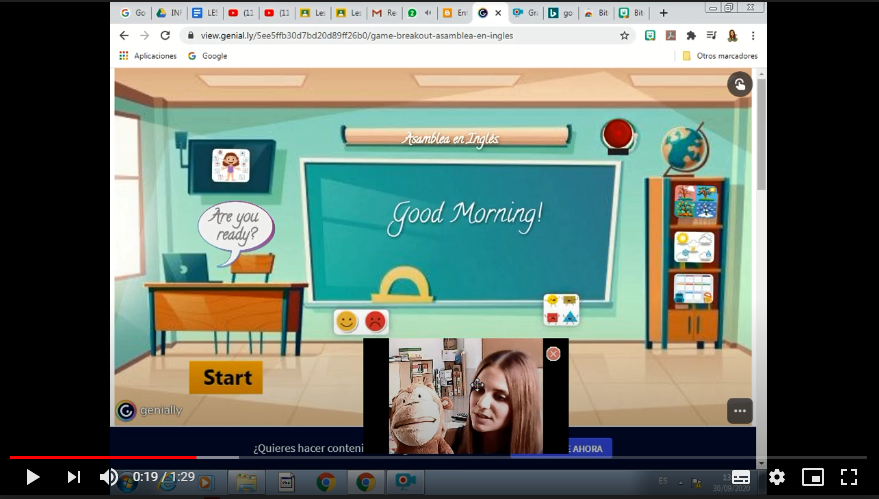This screenshot has height=499, width=879.
Task: Open the weather card on the bookshelf
Action: tap(694, 247)
